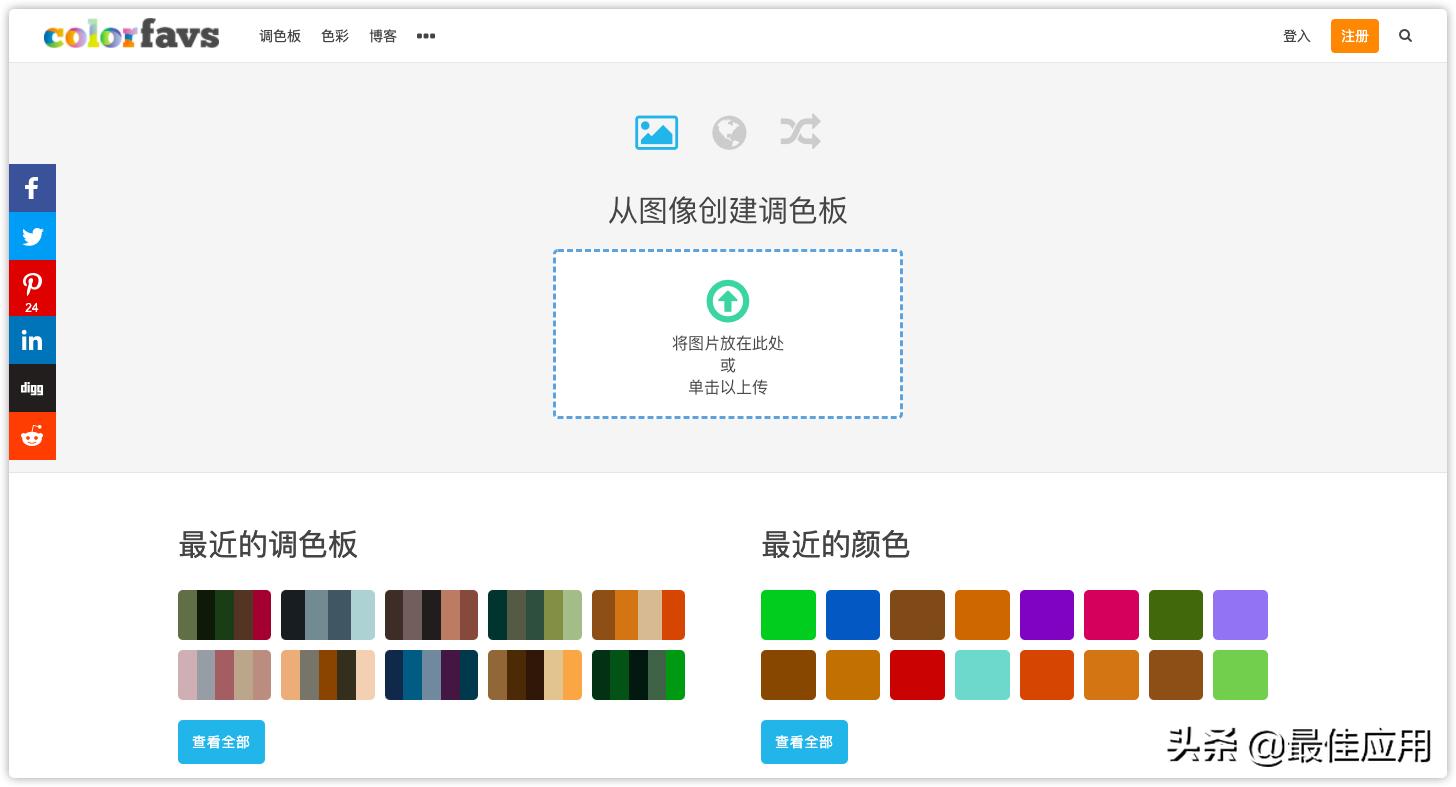Image resolution: width=1456 pixels, height=787 pixels.
Task: Open the 博客 menu item
Action: pos(383,36)
